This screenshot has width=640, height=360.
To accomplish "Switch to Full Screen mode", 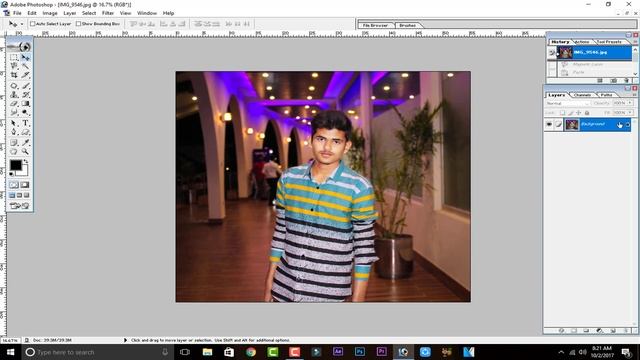I will pyautogui.click(x=27, y=196).
